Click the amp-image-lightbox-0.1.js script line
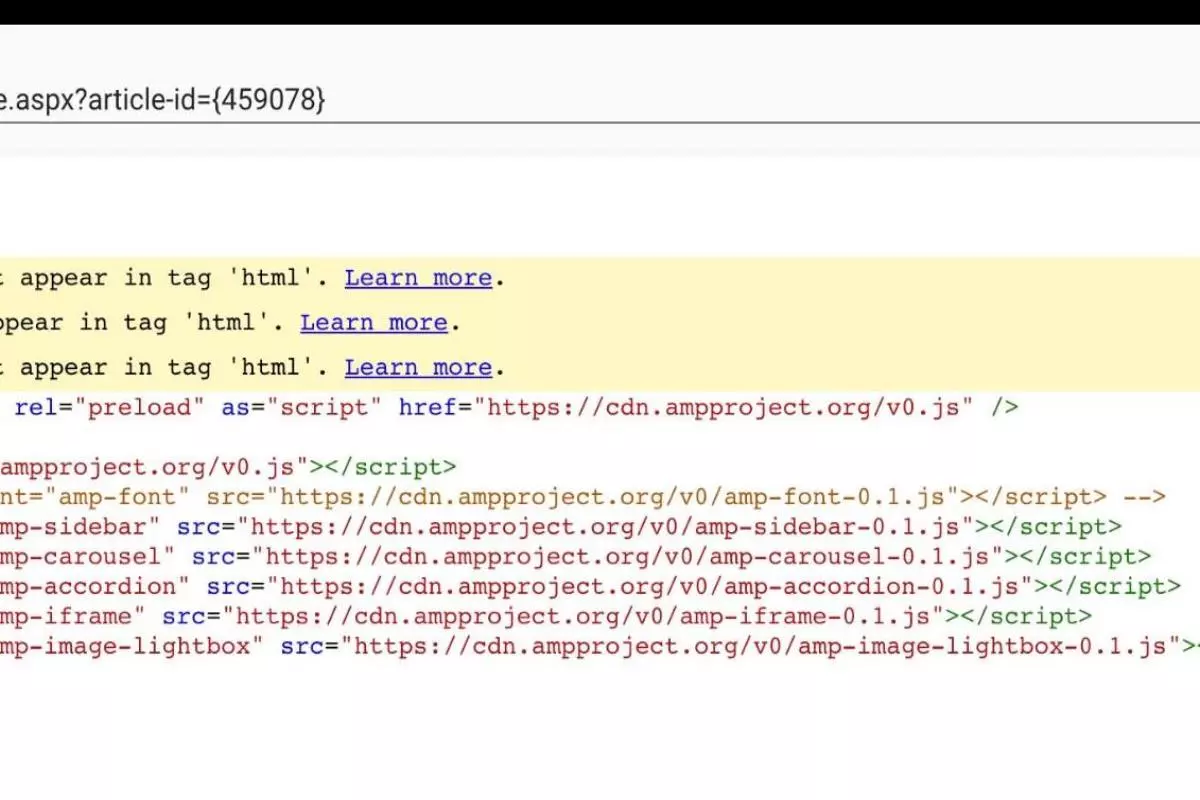Screen dimensions: 1200x800 600,647
